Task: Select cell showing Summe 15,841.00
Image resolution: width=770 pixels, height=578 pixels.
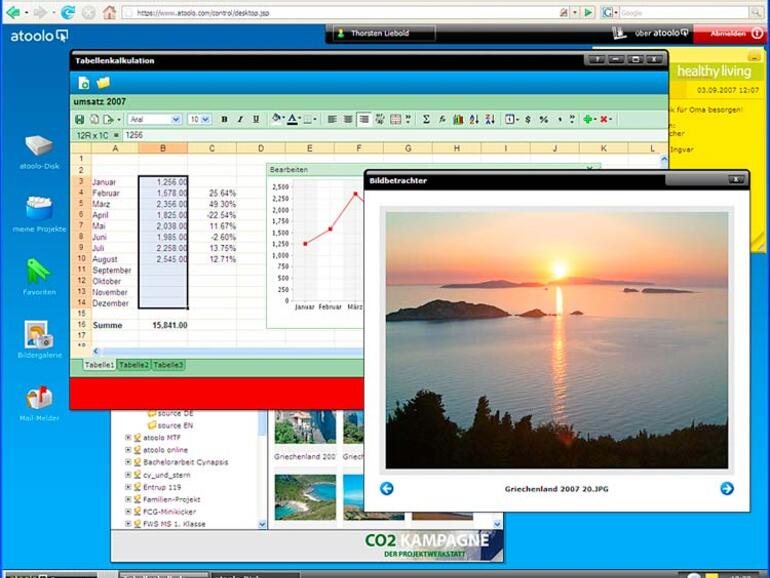Action: click(163, 325)
